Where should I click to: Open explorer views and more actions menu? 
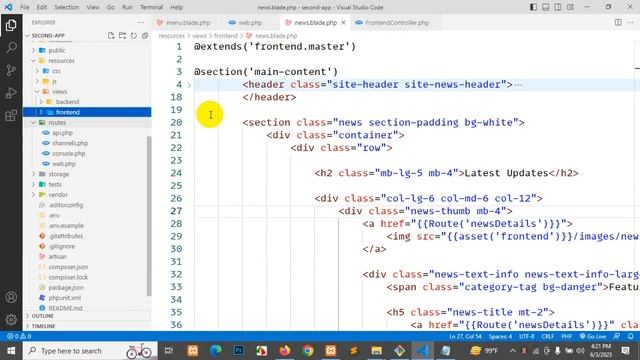click(x=140, y=22)
